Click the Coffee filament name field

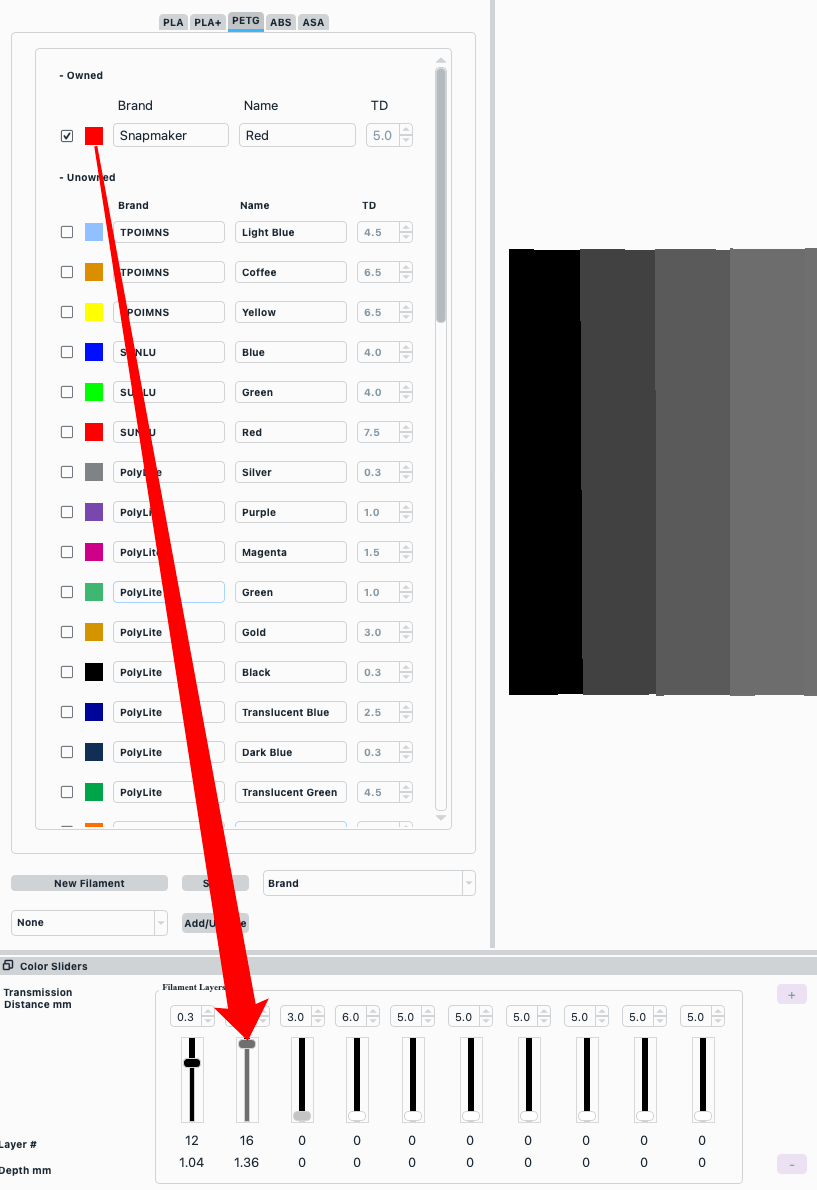[290, 271]
